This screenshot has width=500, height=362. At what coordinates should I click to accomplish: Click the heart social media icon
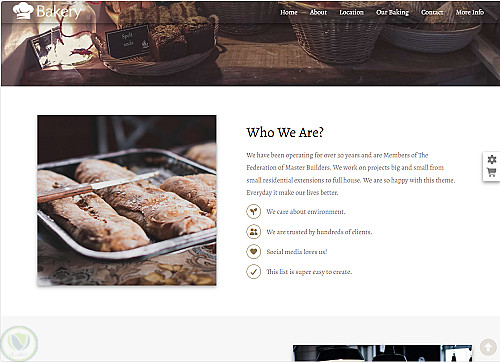coord(253,252)
